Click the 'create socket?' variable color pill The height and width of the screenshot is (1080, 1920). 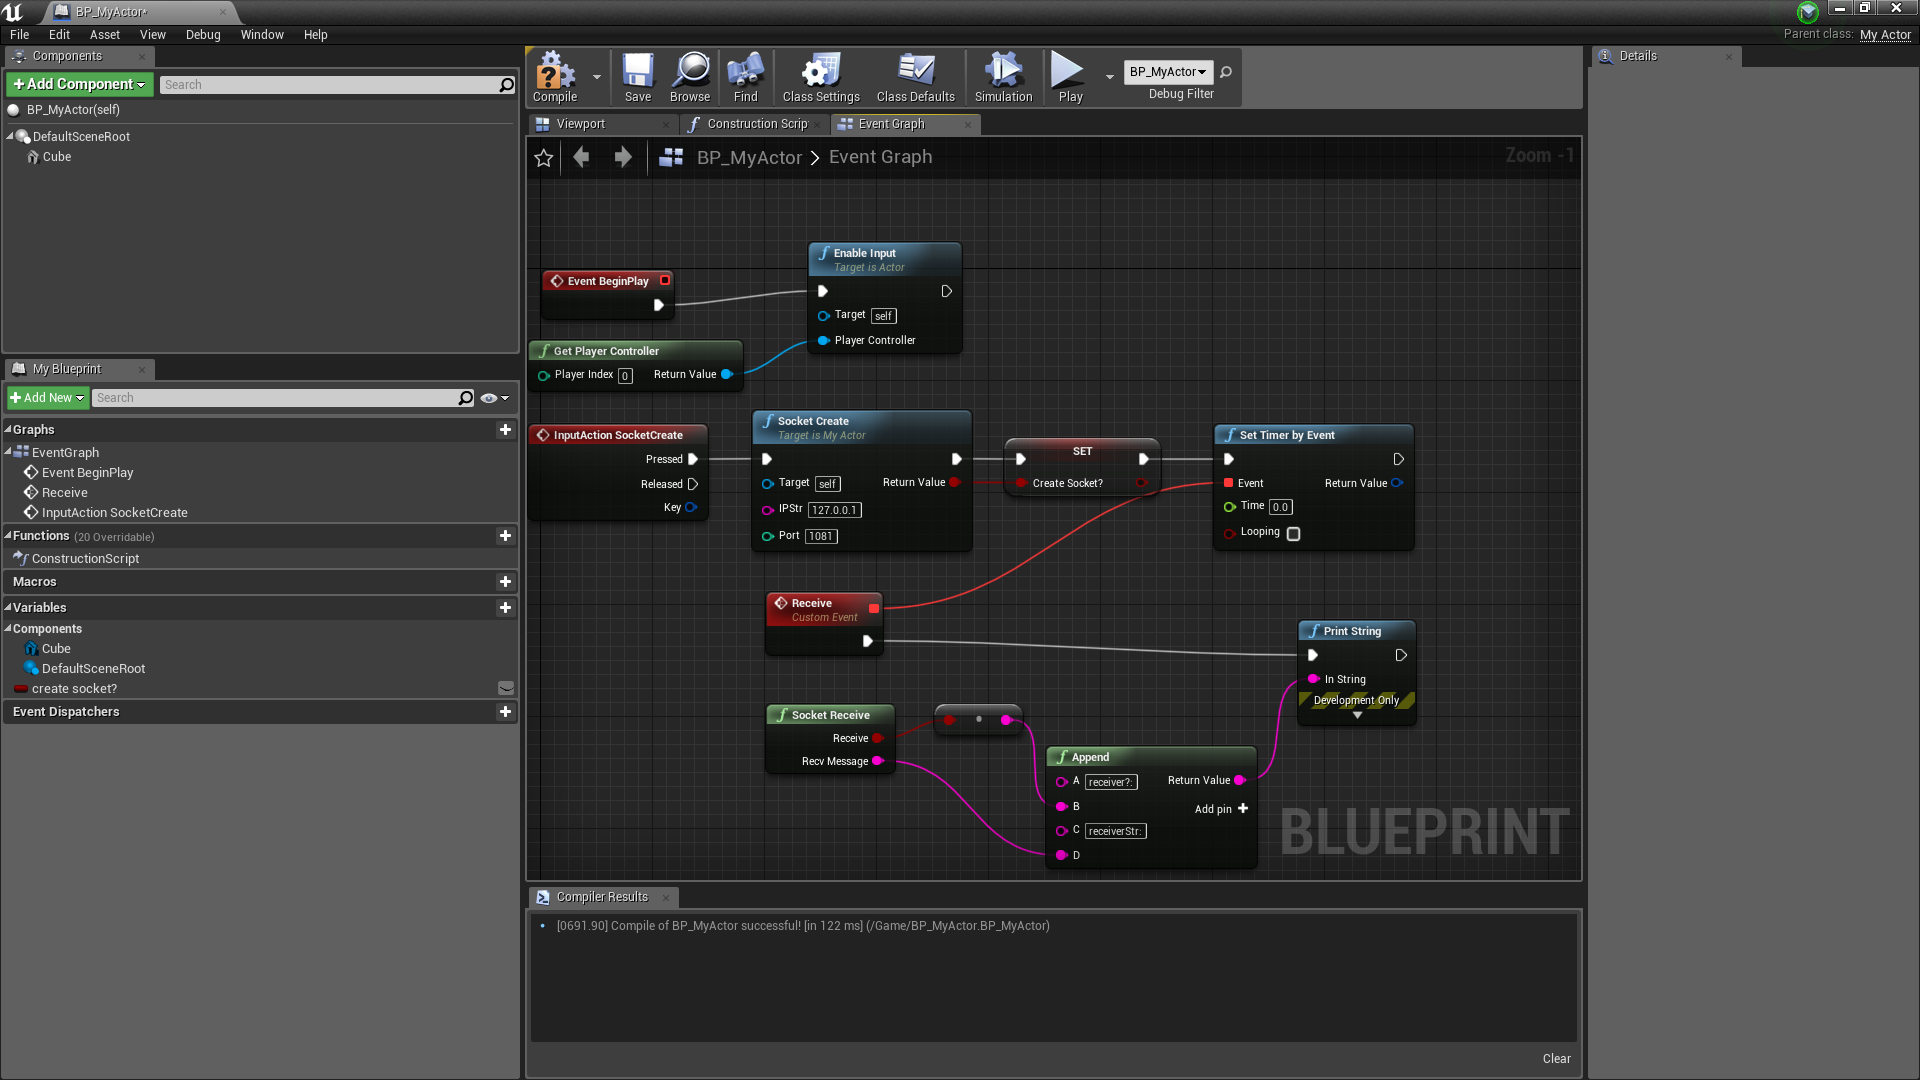click(x=21, y=689)
